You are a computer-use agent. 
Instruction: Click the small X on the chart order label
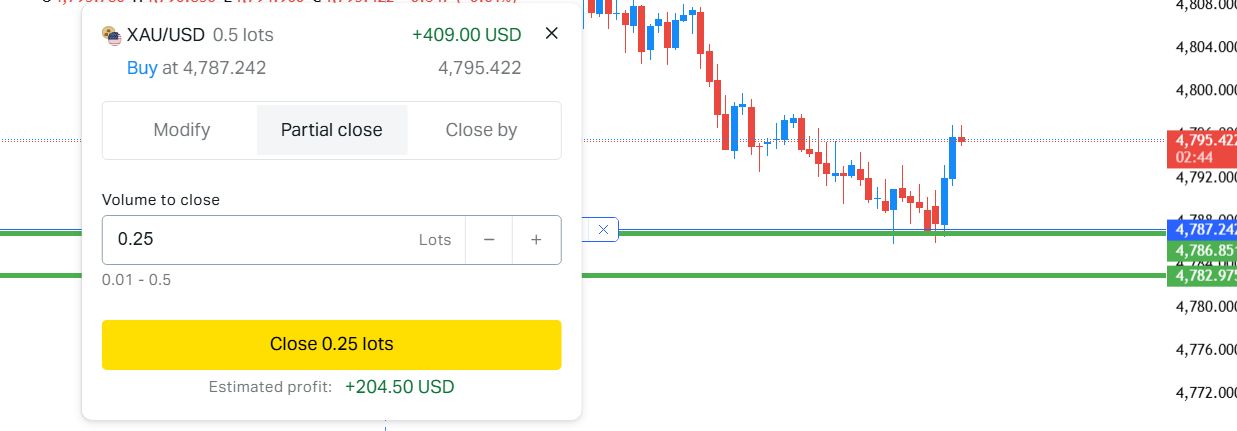(x=603, y=229)
